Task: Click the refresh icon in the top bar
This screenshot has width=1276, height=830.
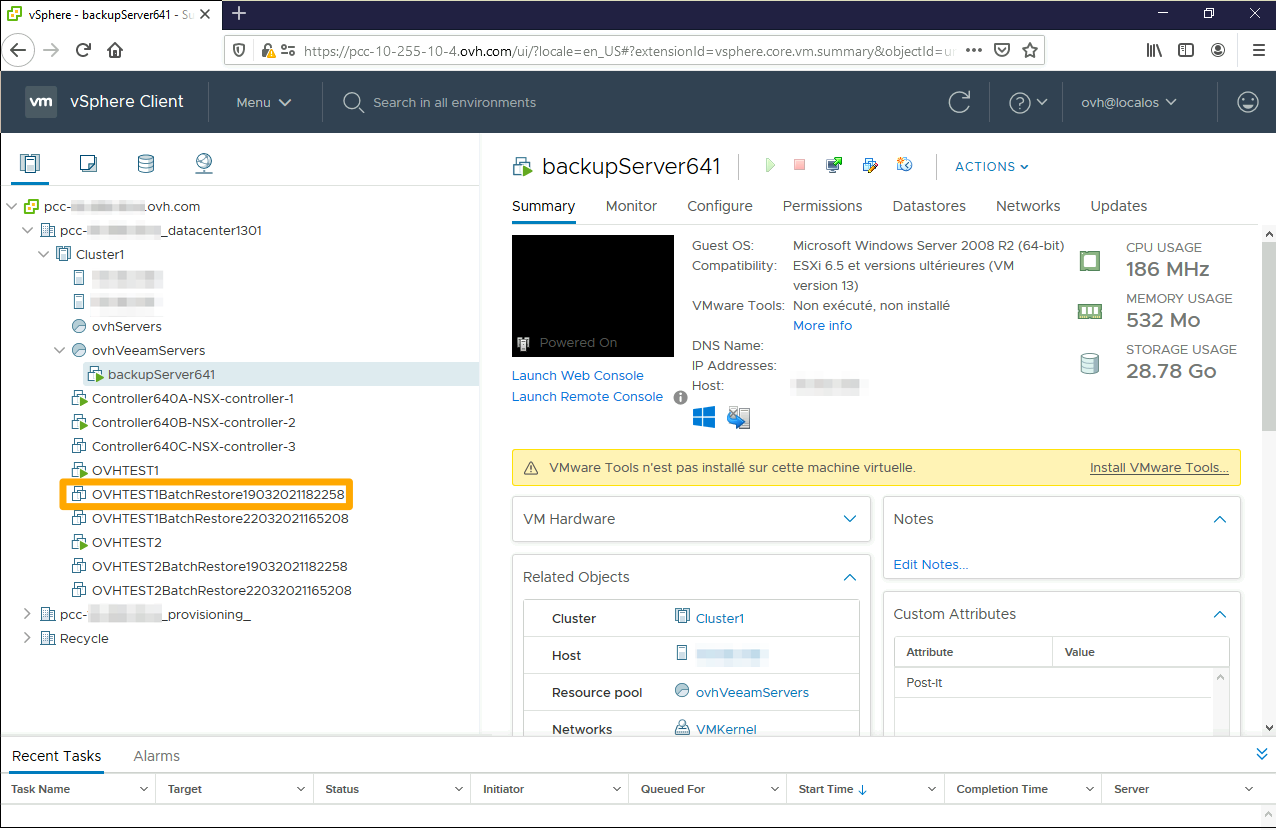Action: pyautogui.click(x=959, y=101)
